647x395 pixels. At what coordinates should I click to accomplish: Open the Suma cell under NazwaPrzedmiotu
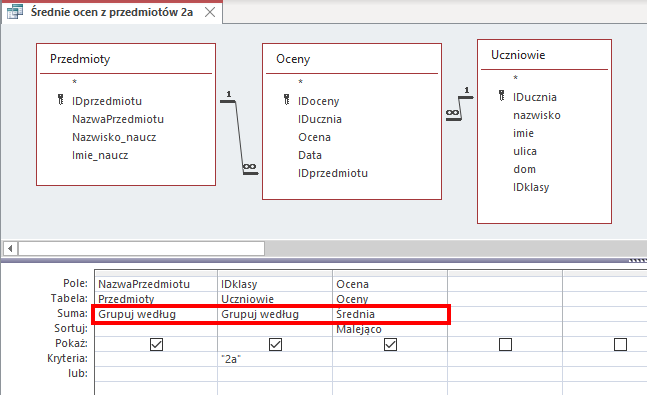coord(156,314)
